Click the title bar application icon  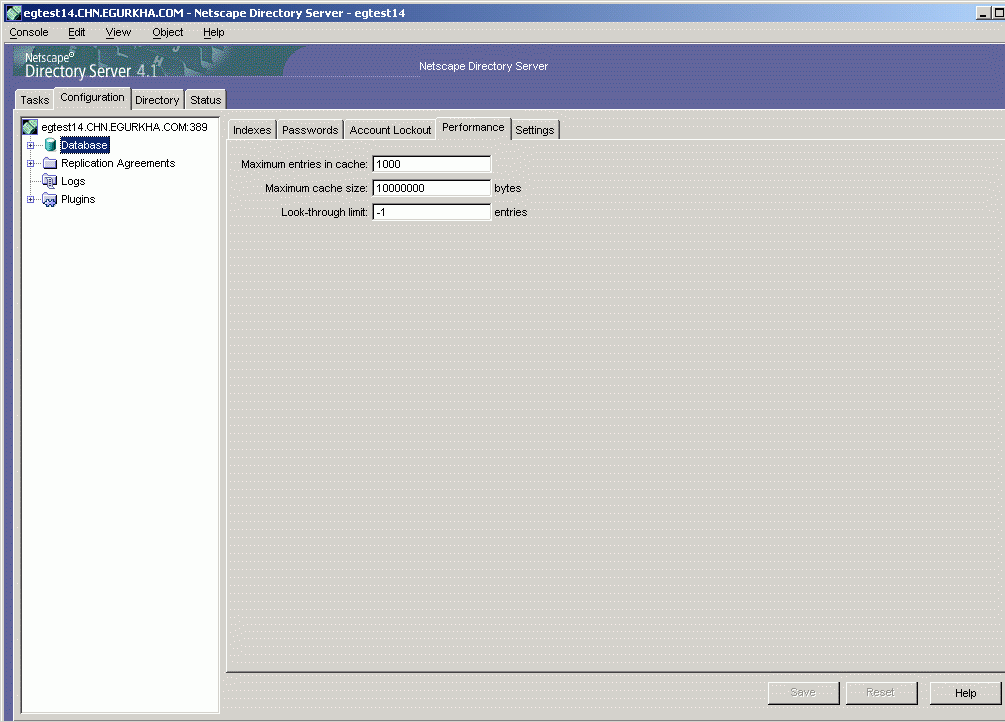click(x=13, y=13)
